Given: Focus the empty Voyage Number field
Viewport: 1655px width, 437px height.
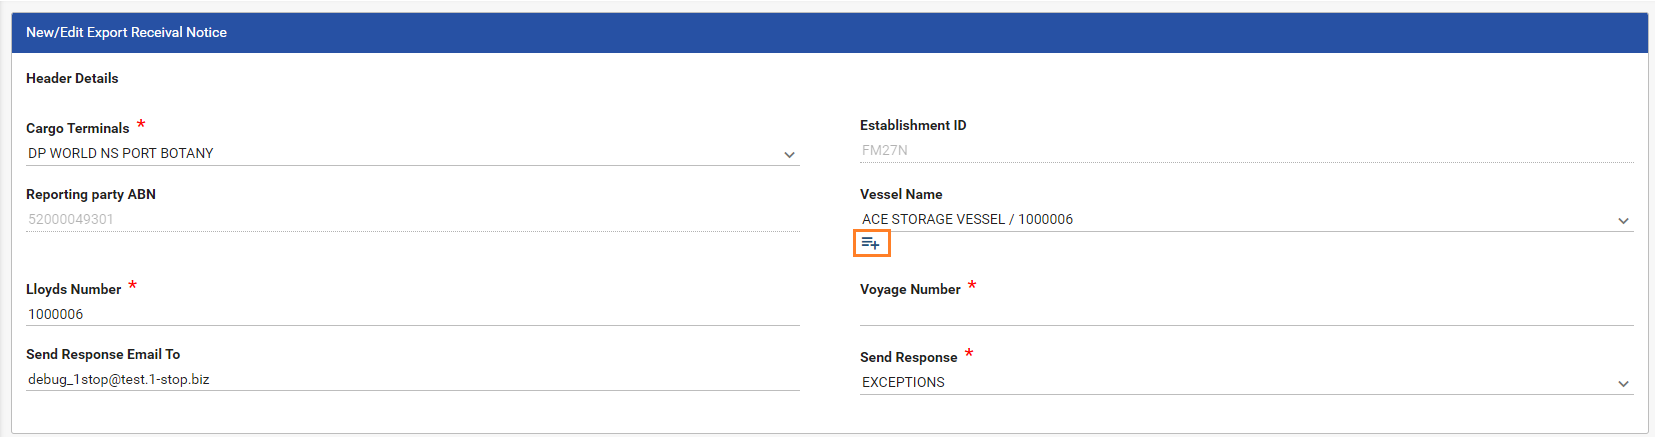Looking at the screenshot, I should (1245, 314).
